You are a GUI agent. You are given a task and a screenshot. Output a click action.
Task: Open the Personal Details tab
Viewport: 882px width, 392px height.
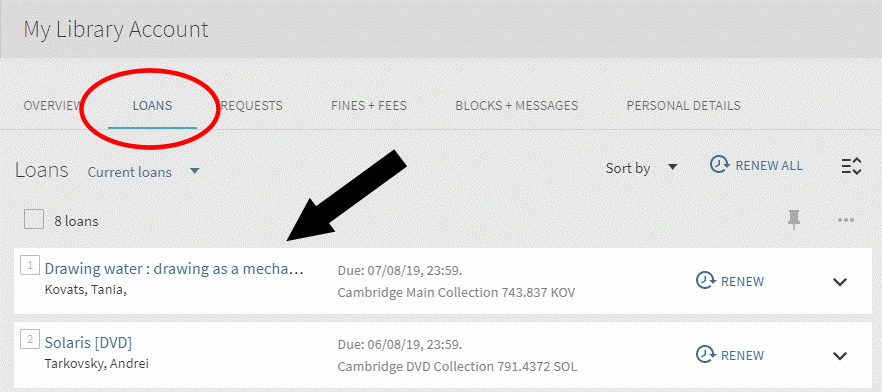(x=683, y=105)
